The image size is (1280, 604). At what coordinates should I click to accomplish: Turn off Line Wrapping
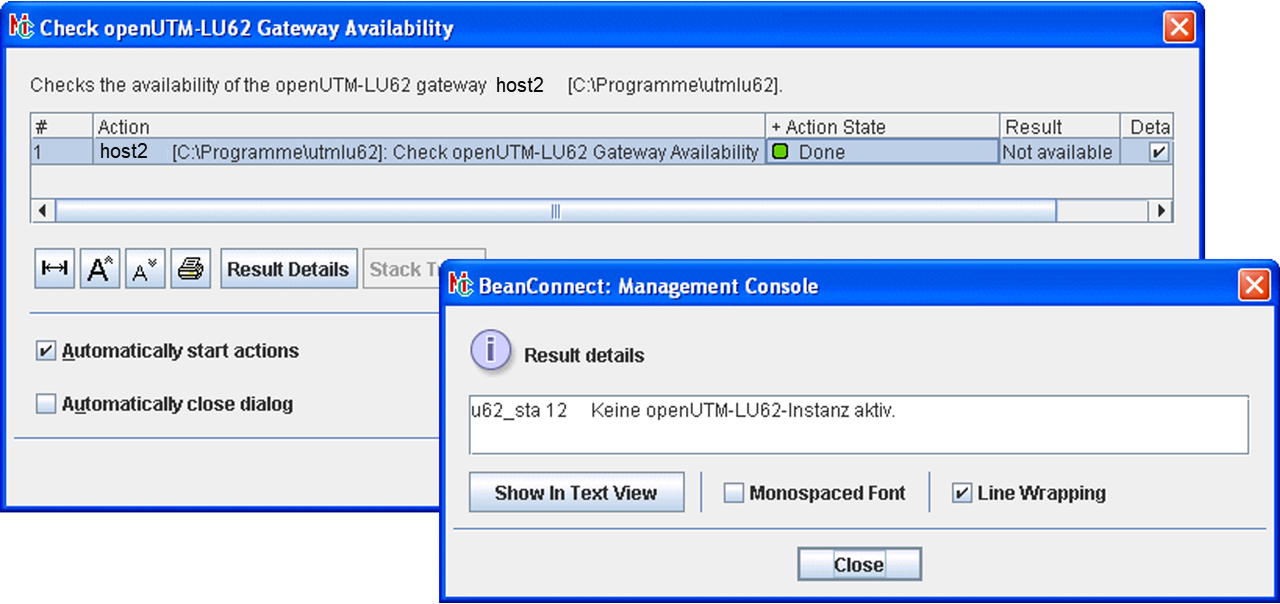(x=962, y=493)
